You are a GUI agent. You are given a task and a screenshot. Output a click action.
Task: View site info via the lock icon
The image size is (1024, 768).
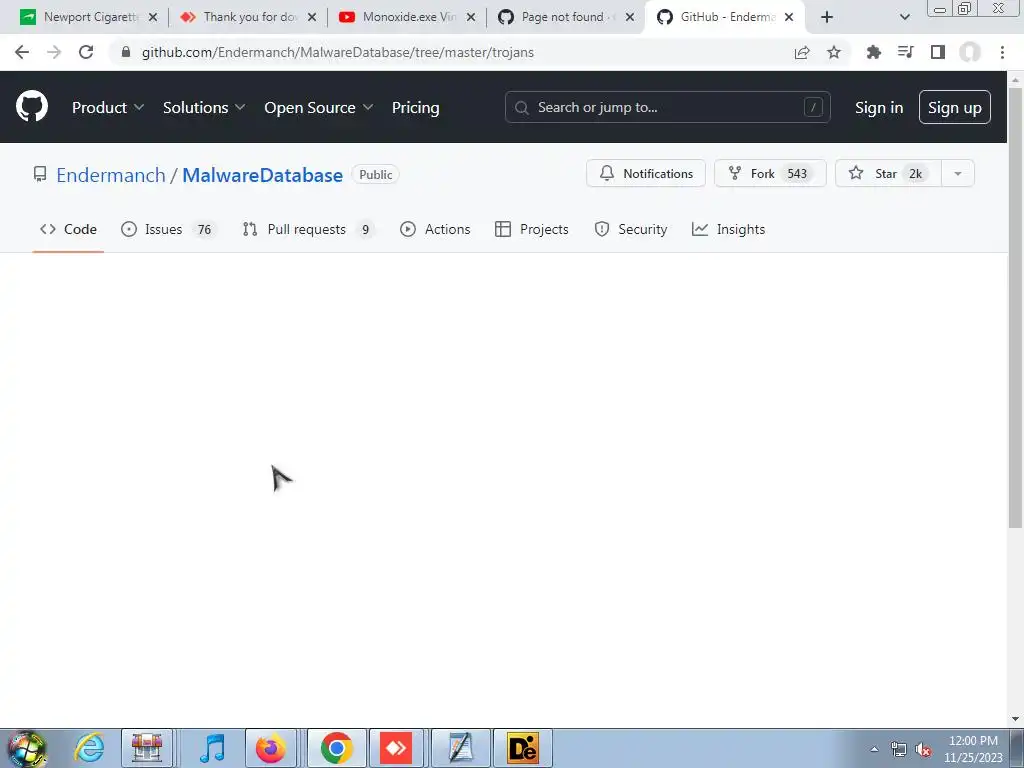(x=125, y=52)
